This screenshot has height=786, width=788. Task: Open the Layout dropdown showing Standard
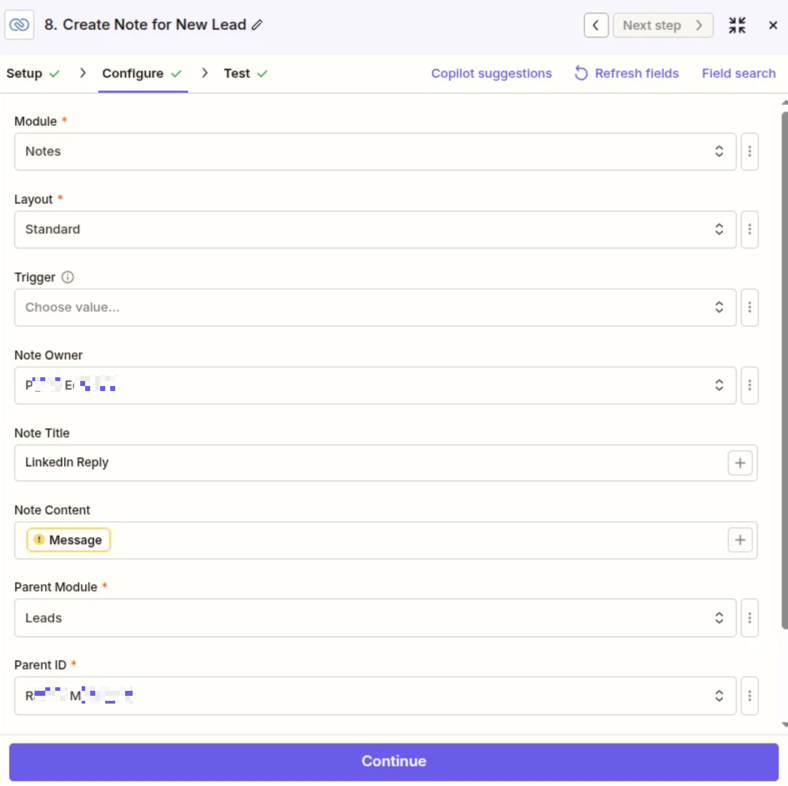point(375,230)
